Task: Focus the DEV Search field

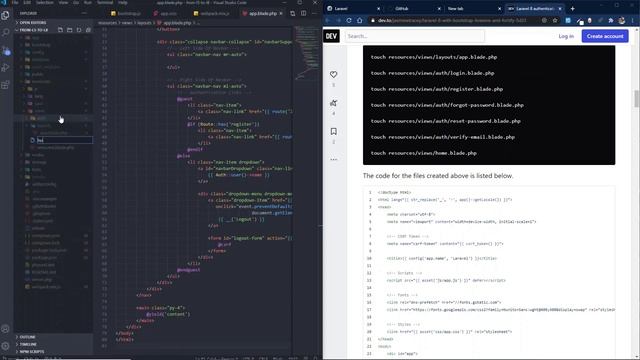Action: point(415,36)
